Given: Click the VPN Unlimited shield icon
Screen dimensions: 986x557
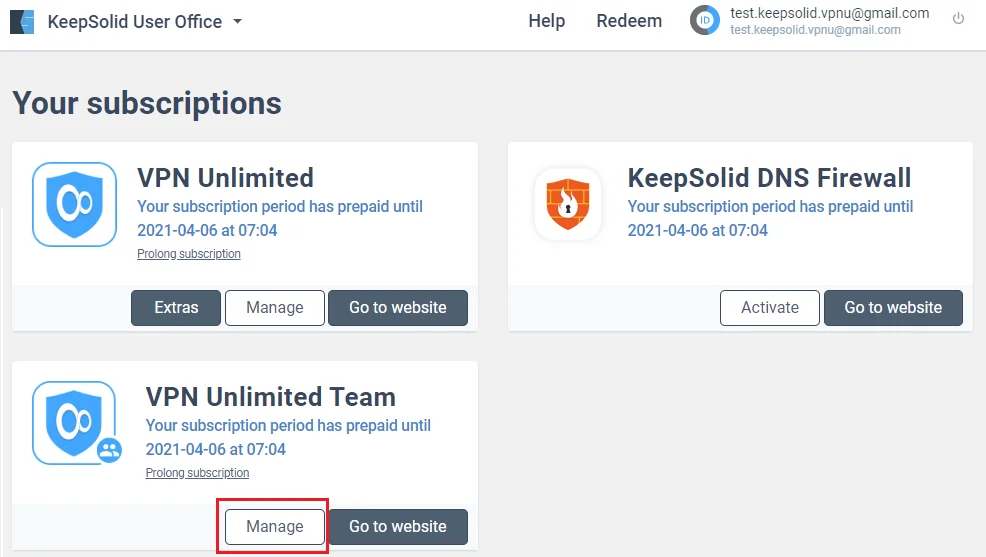Looking at the screenshot, I should point(74,204).
